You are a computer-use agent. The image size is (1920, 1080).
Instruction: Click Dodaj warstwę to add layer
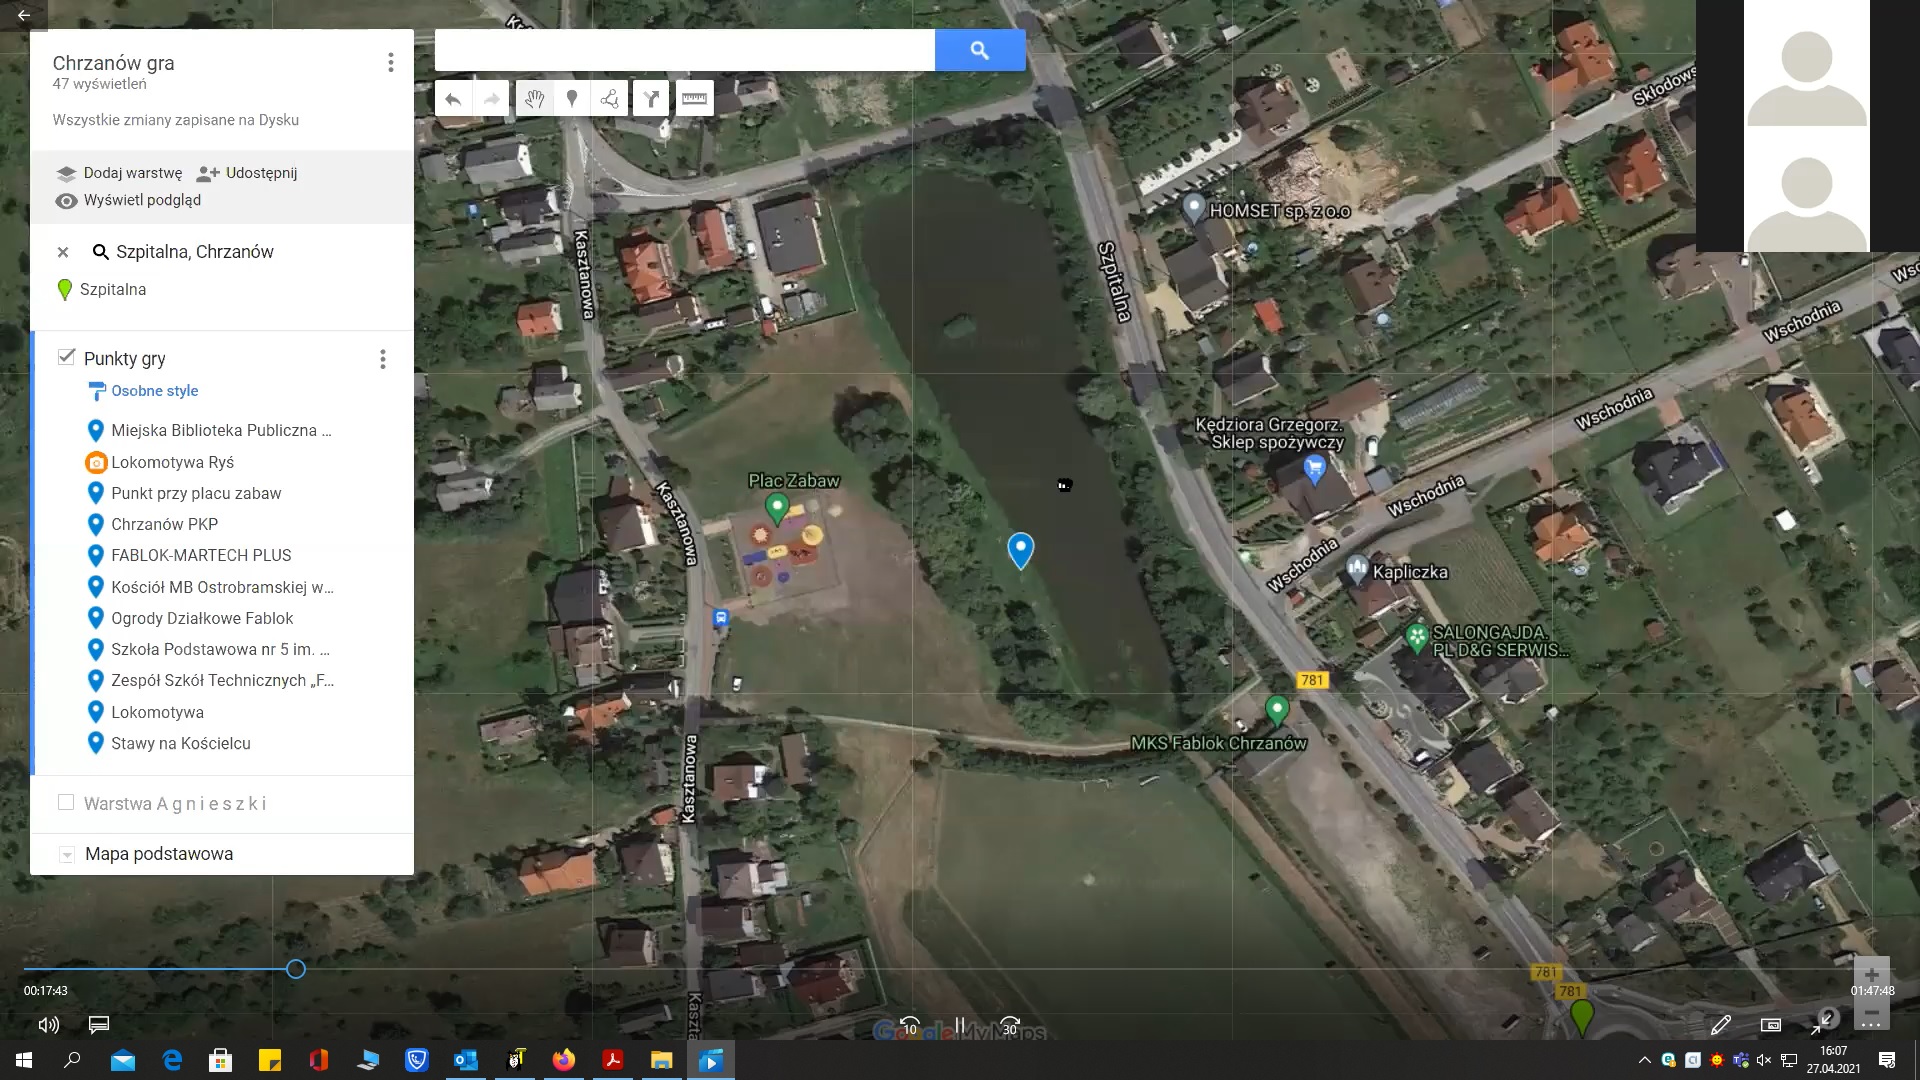pyautogui.click(x=120, y=173)
